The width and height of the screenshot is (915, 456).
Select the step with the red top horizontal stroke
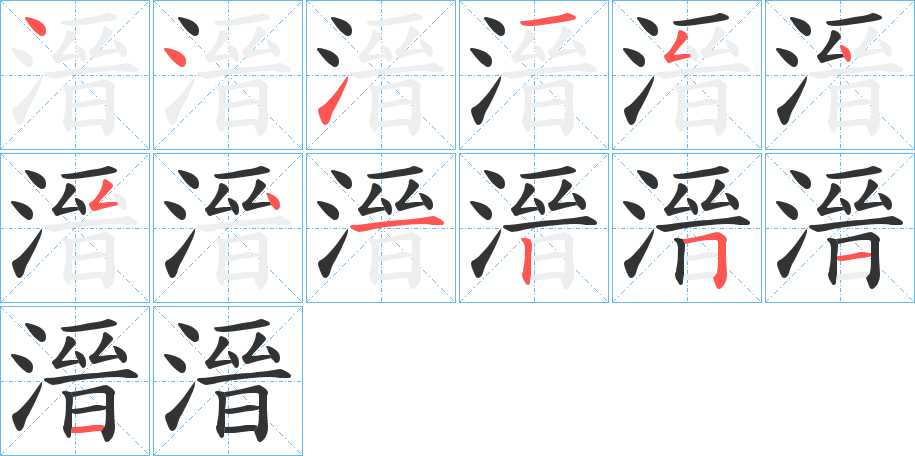pos(533,75)
